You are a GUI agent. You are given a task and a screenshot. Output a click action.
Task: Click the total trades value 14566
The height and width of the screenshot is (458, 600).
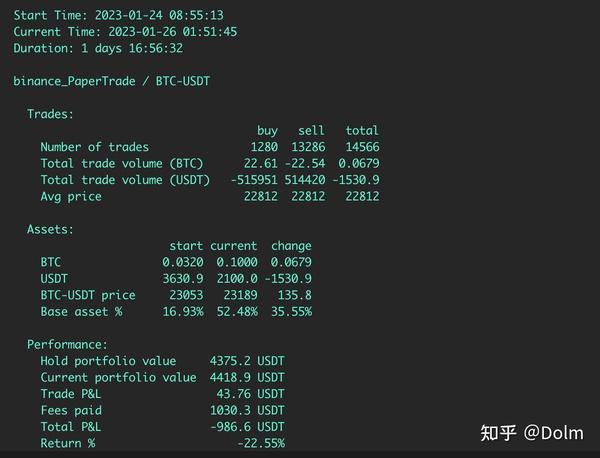pos(362,147)
